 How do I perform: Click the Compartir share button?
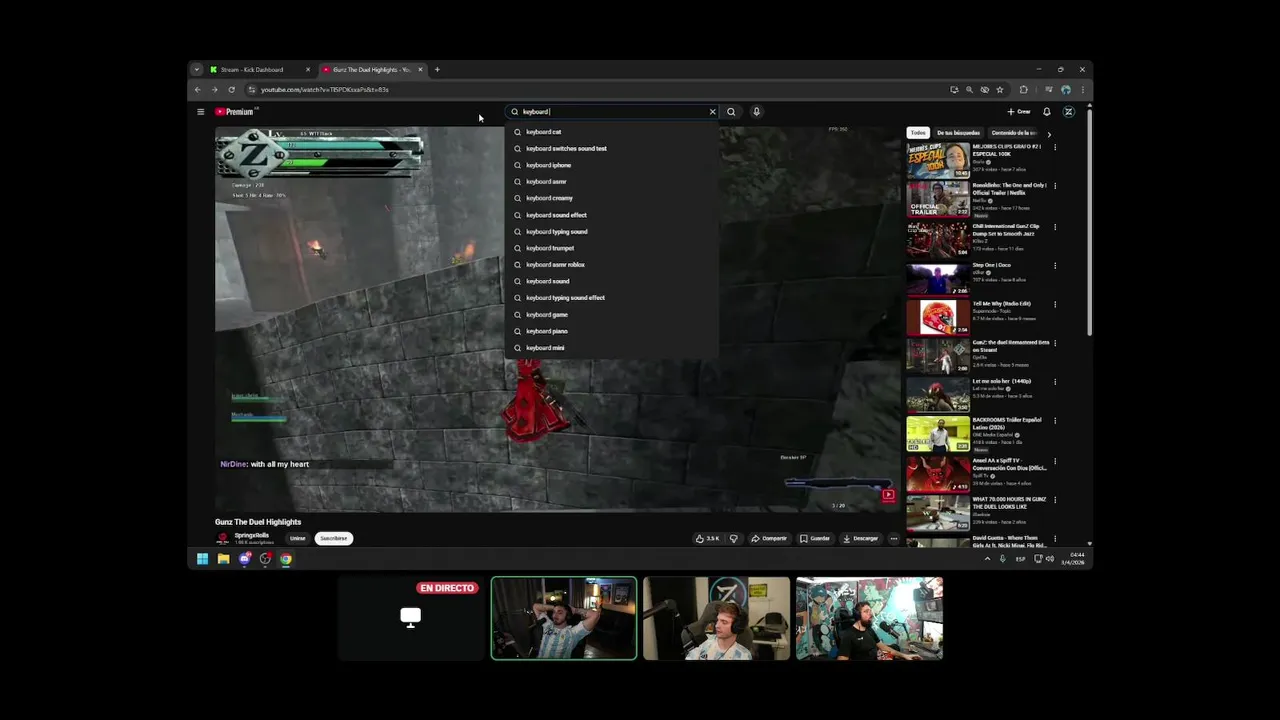click(769, 538)
